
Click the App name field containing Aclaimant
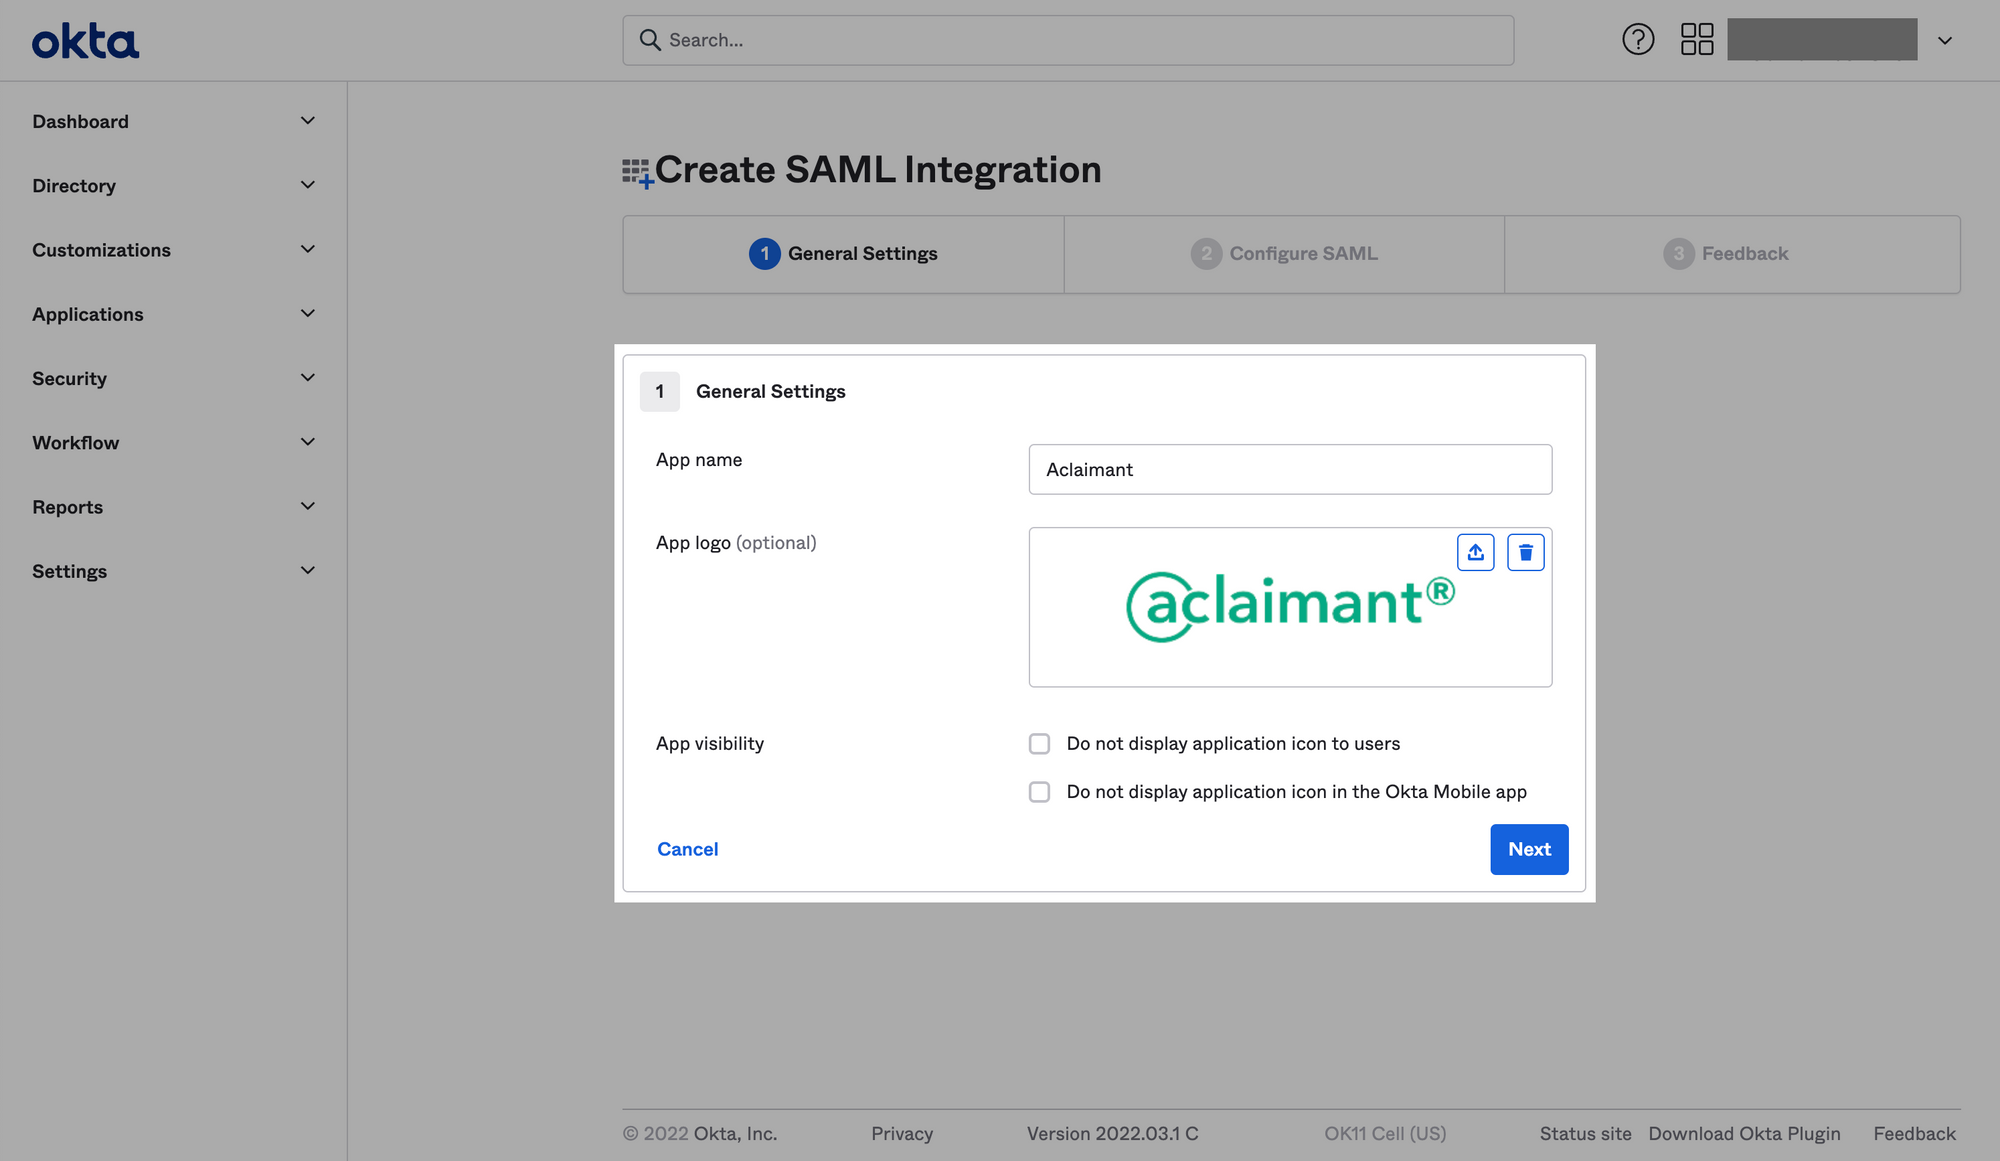click(1290, 469)
